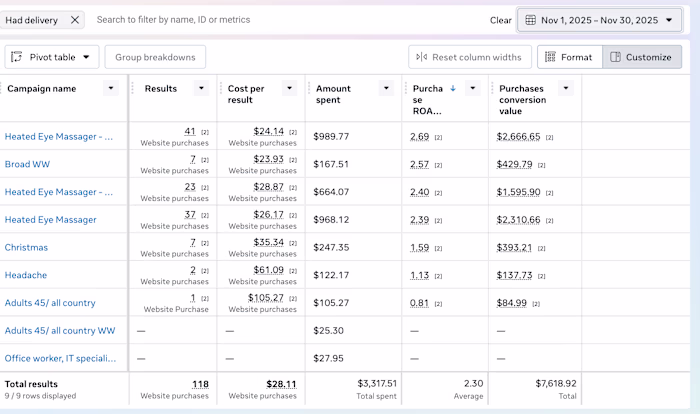Click the 2.69 ROAS value
This screenshot has height=414, width=700.
tap(420, 136)
